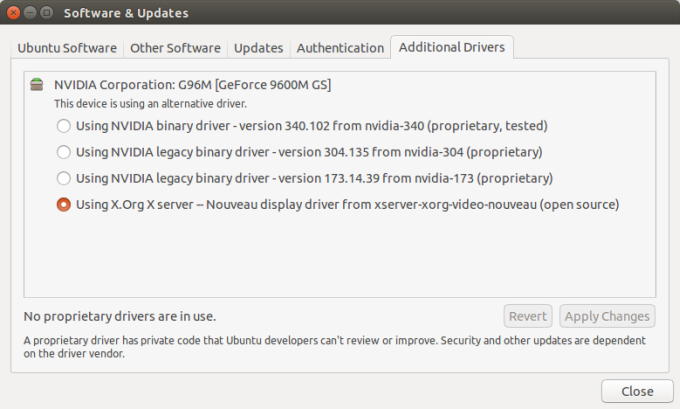Switch to the Ubuntu Software tab
Screen dimensions: 680x409
pyautogui.click(x=67, y=48)
